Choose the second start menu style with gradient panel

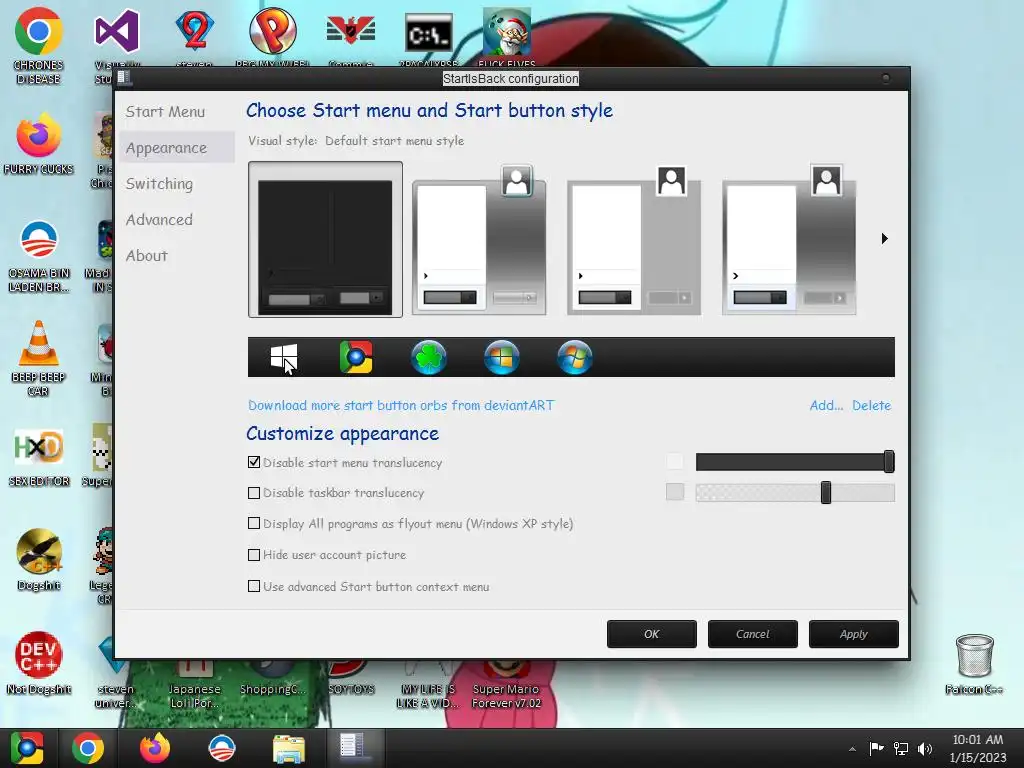(x=479, y=240)
